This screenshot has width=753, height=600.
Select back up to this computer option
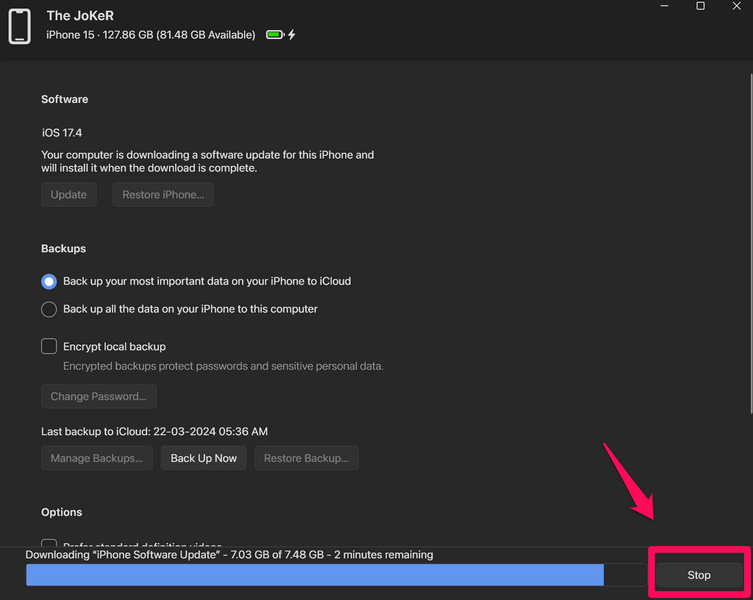(48, 310)
